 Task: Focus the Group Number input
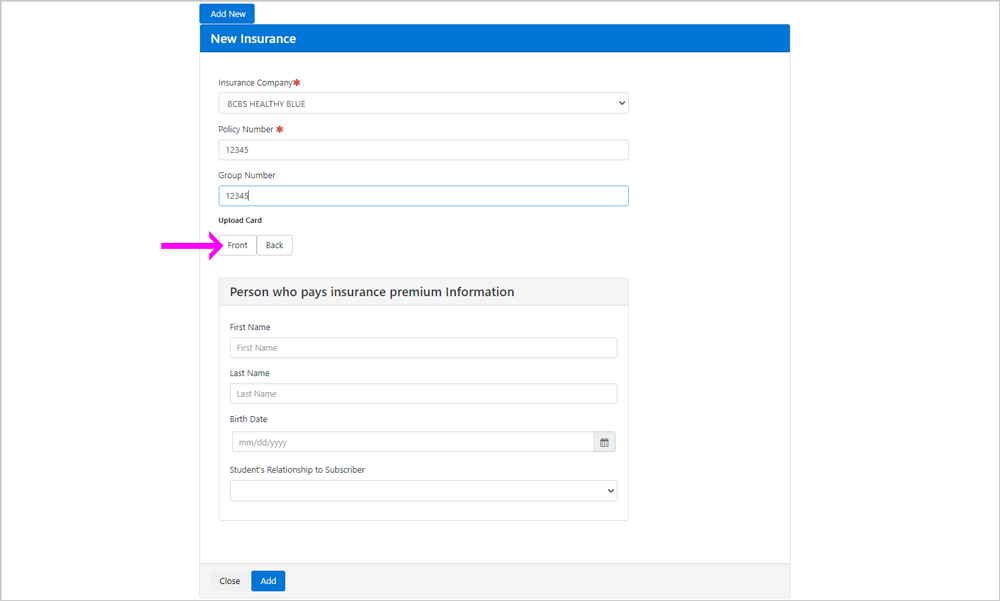pyautogui.click(x=423, y=196)
